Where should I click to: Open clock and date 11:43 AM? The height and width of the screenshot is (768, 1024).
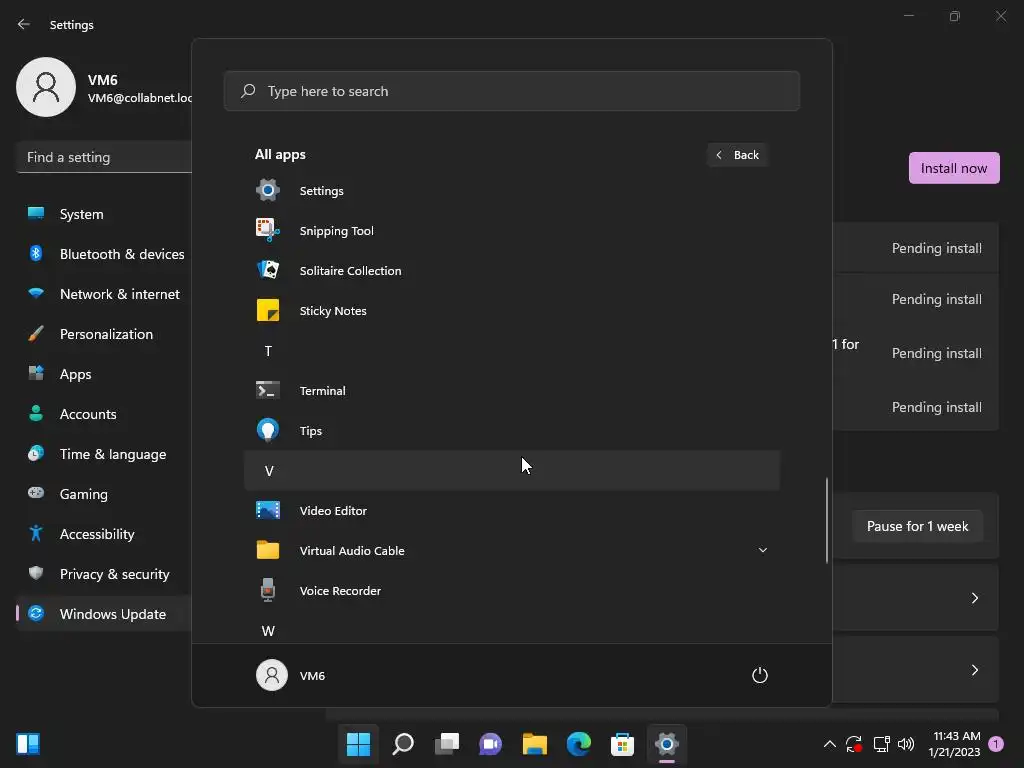tap(954, 744)
